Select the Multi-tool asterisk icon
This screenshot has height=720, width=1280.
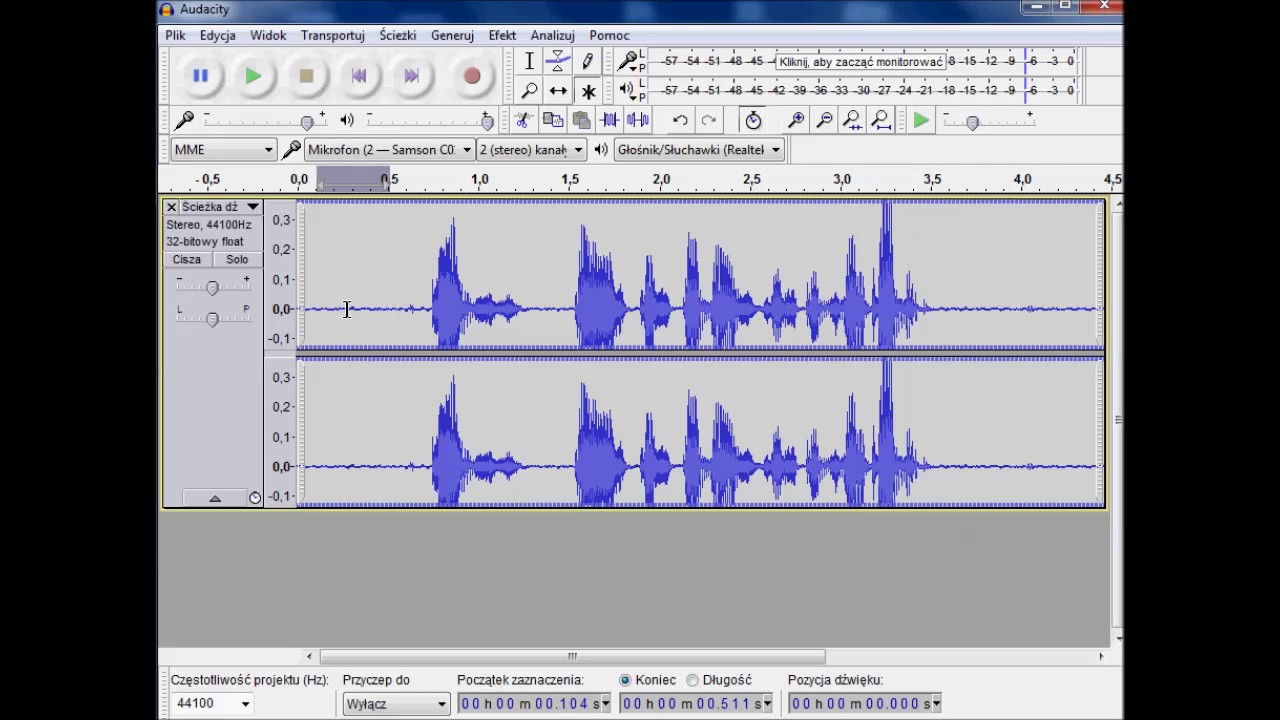coord(588,91)
